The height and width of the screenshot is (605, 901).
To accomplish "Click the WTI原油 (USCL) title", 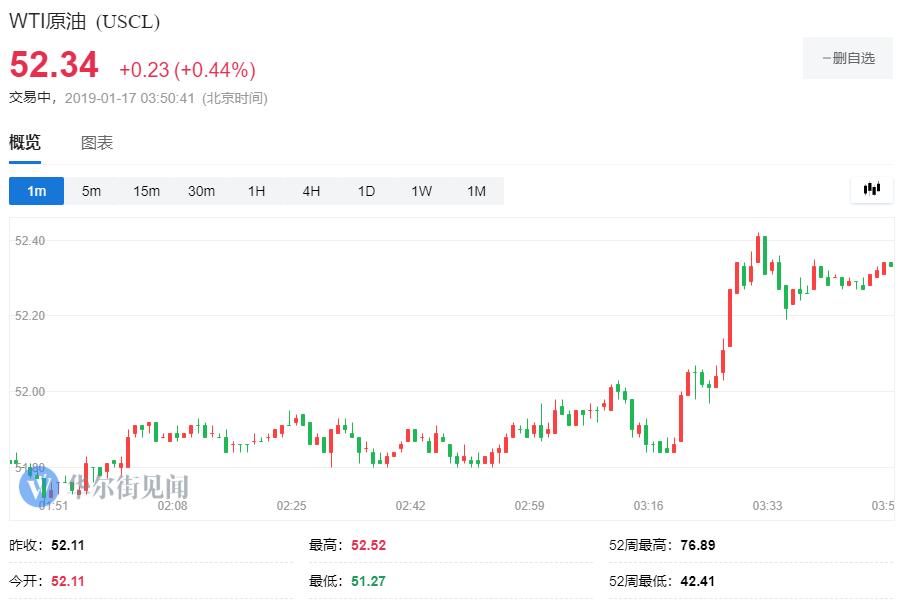I will tap(84, 21).
